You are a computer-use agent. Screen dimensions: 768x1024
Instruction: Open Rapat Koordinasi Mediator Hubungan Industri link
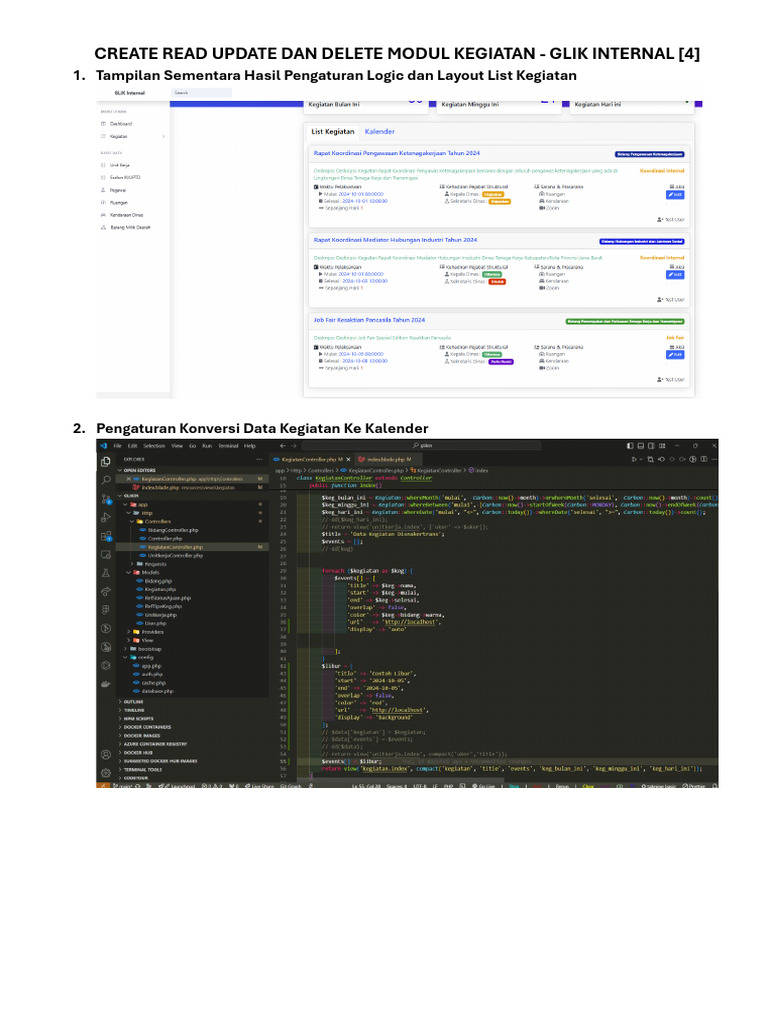click(395, 240)
